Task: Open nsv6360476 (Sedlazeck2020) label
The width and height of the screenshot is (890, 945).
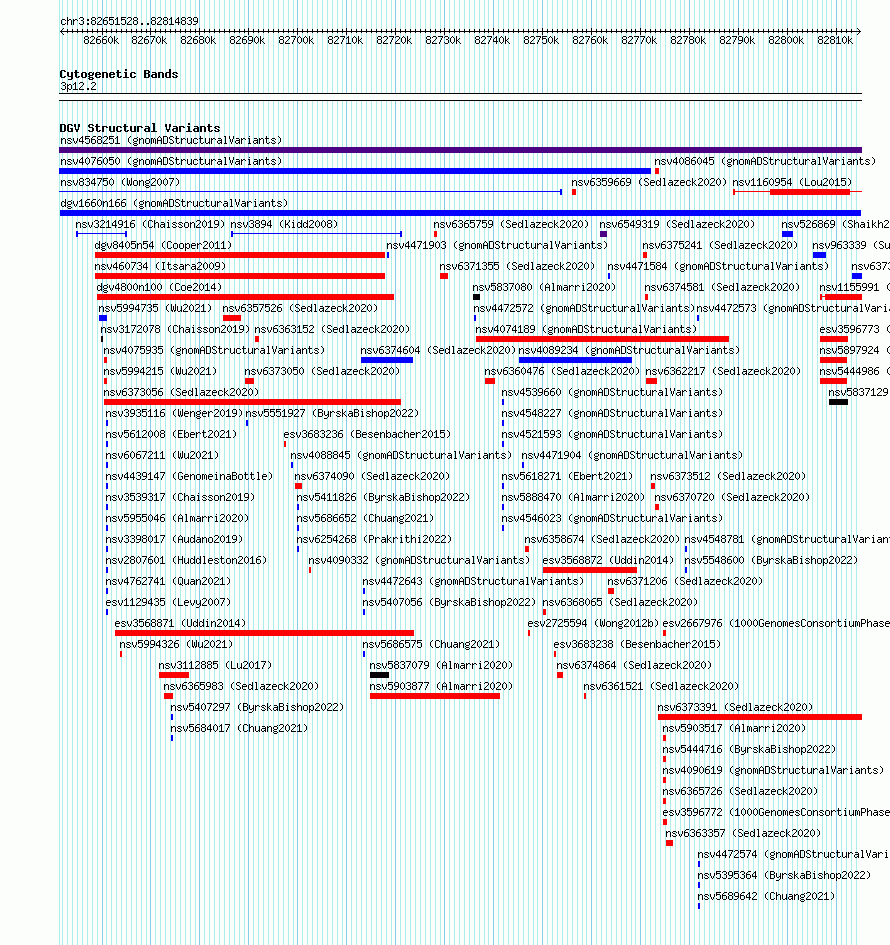Action: point(562,371)
